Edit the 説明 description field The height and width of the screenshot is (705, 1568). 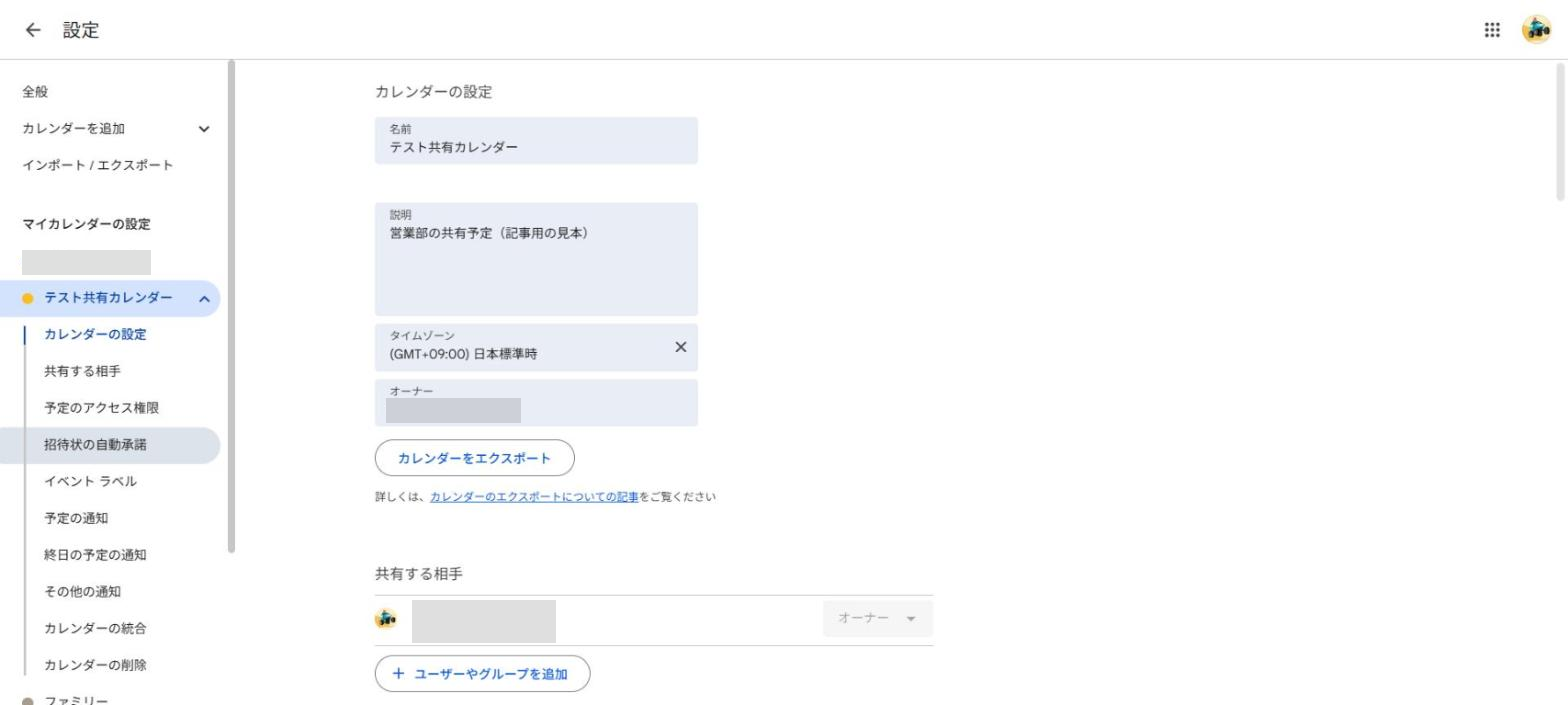pyautogui.click(x=536, y=259)
